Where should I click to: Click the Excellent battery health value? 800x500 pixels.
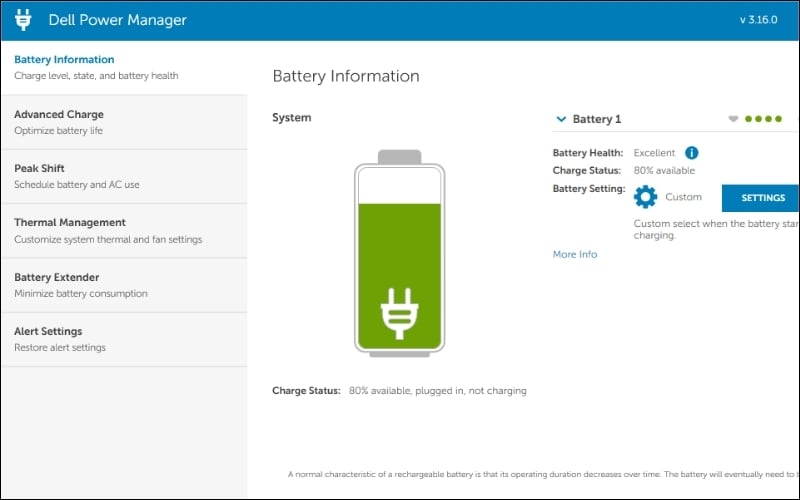(654, 153)
